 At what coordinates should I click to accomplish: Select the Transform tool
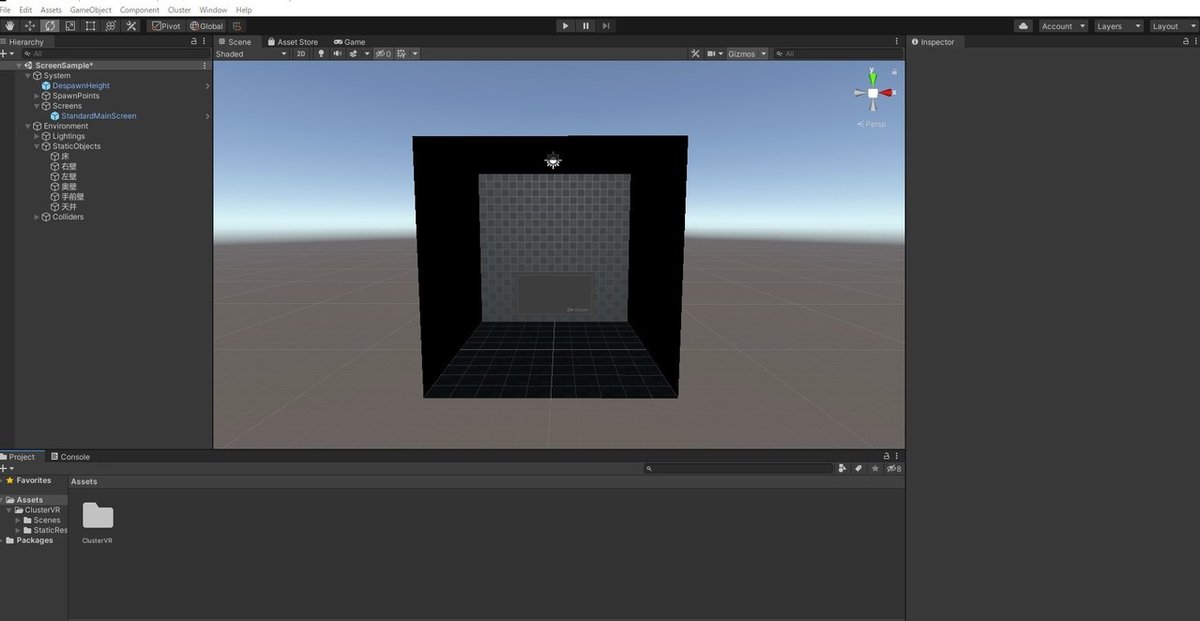[x=110, y=26]
